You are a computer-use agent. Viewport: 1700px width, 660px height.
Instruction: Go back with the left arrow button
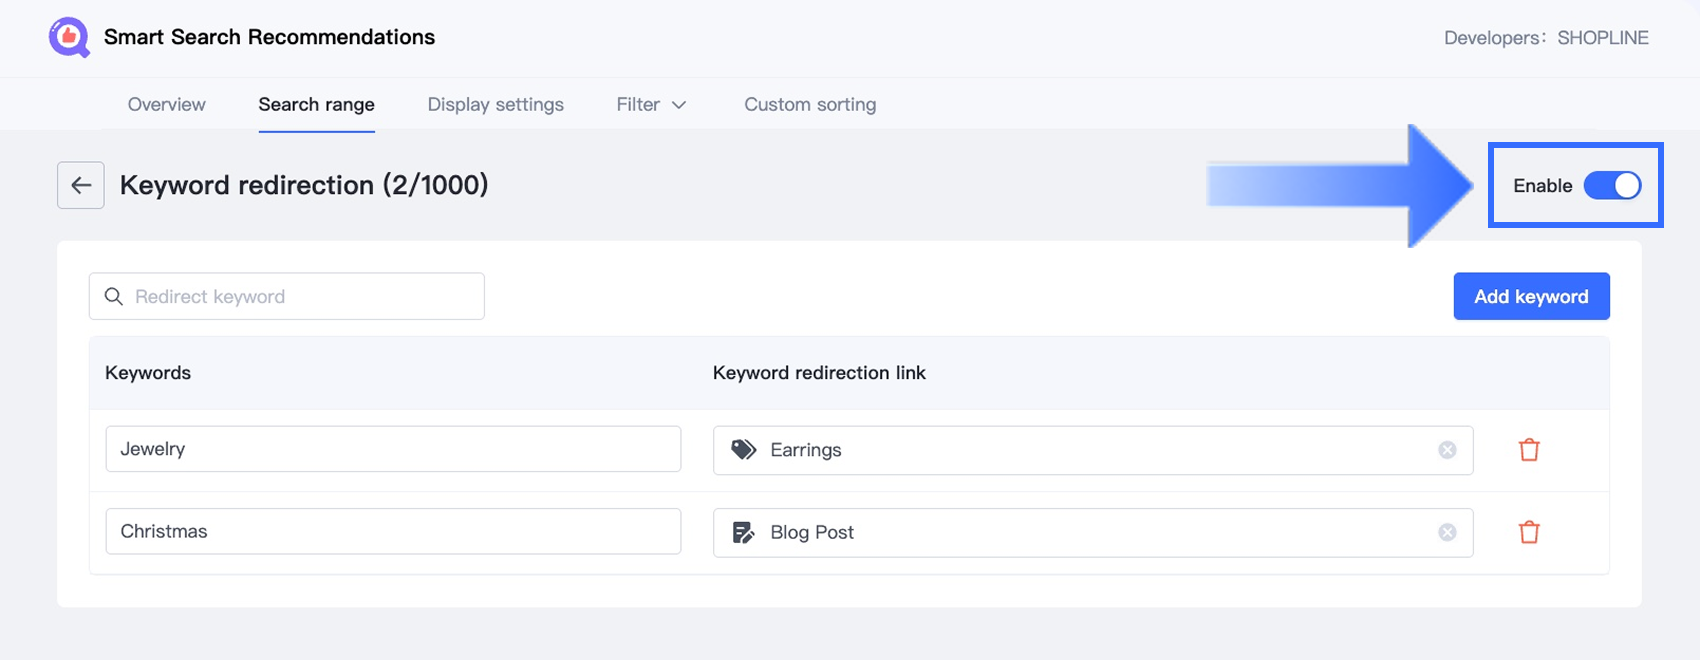pyautogui.click(x=81, y=185)
